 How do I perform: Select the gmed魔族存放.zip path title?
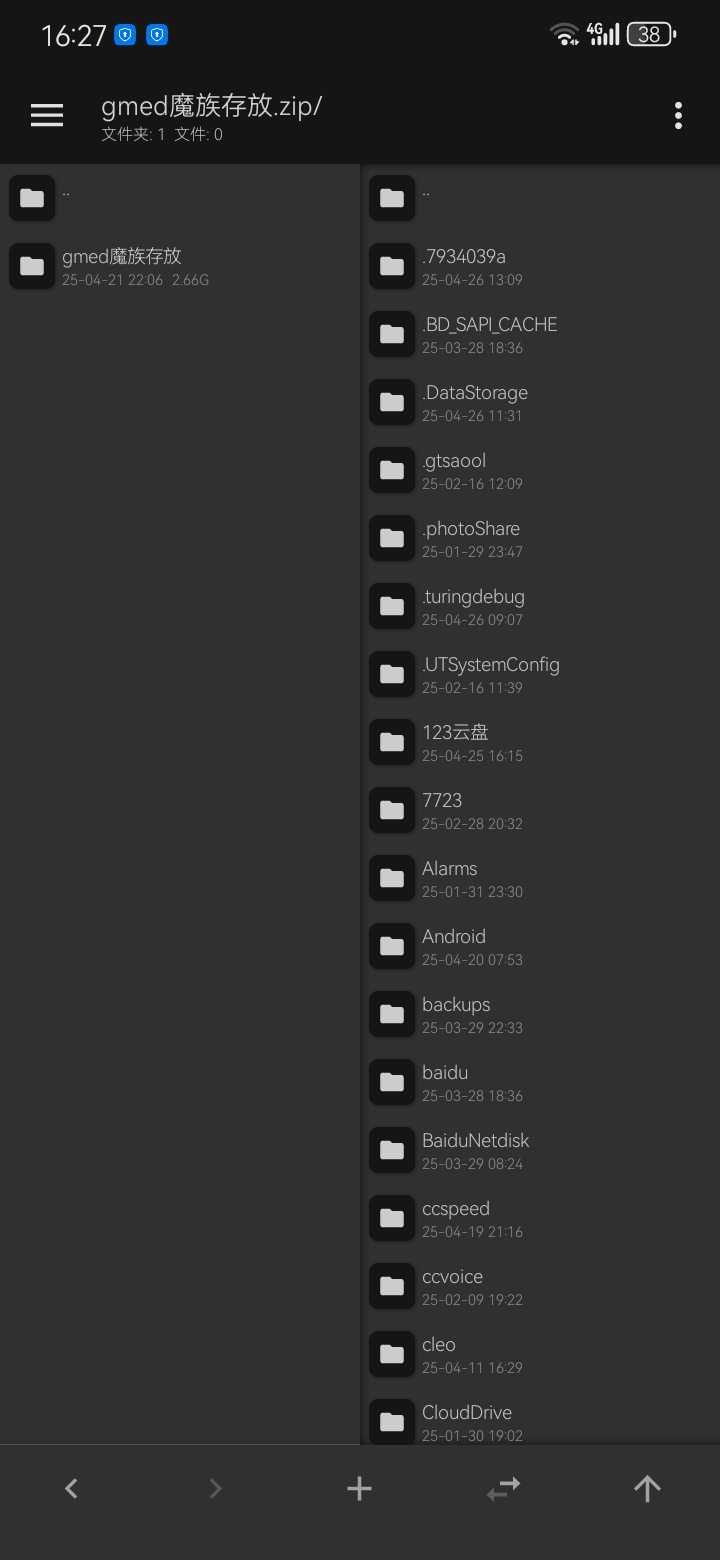point(211,106)
